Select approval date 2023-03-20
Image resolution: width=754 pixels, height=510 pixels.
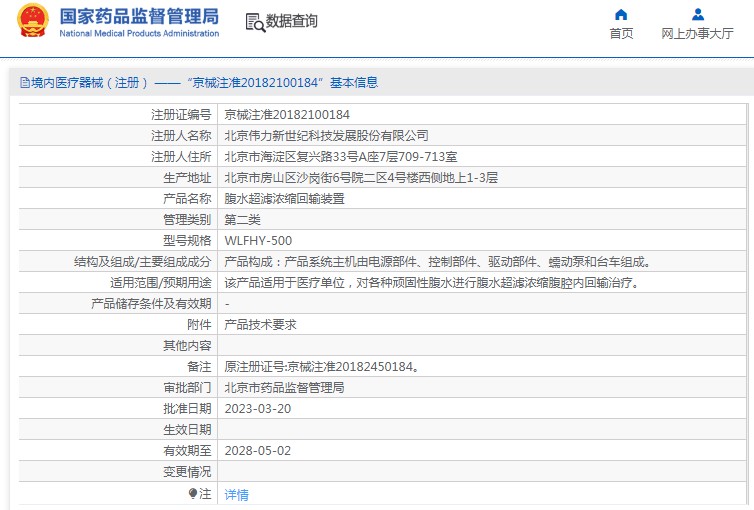(258, 409)
